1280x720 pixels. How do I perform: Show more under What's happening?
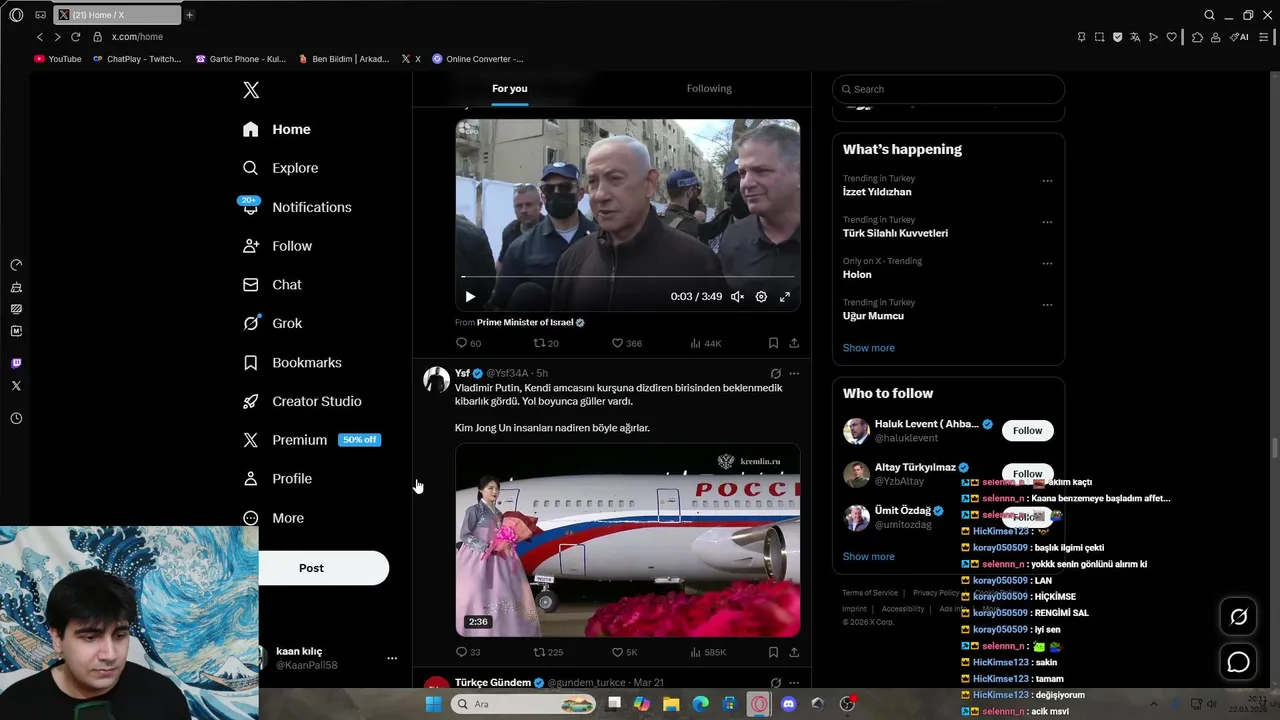coord(869,348)
